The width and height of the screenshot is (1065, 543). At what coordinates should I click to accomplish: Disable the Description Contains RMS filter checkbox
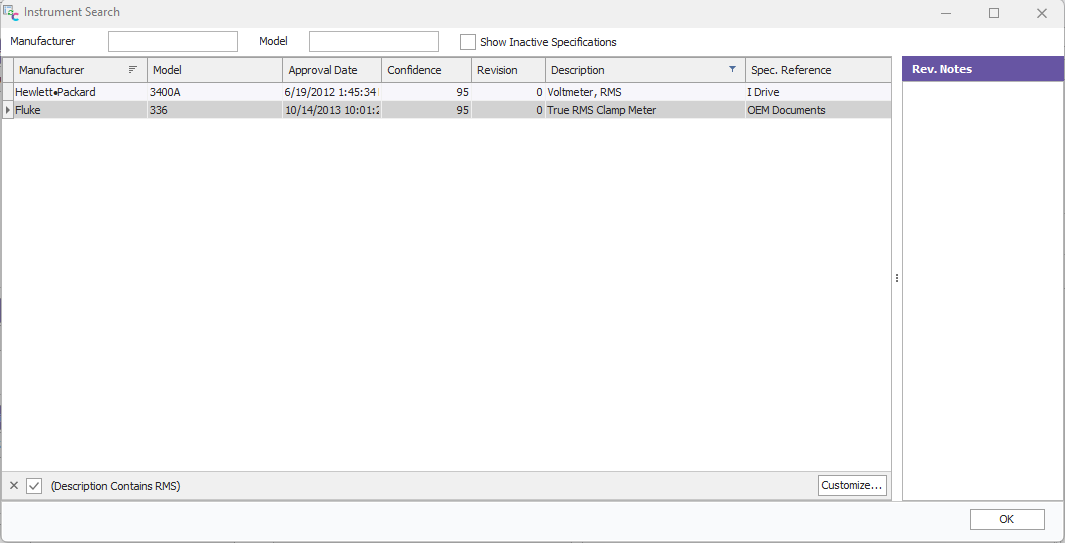tap(34, 486)
